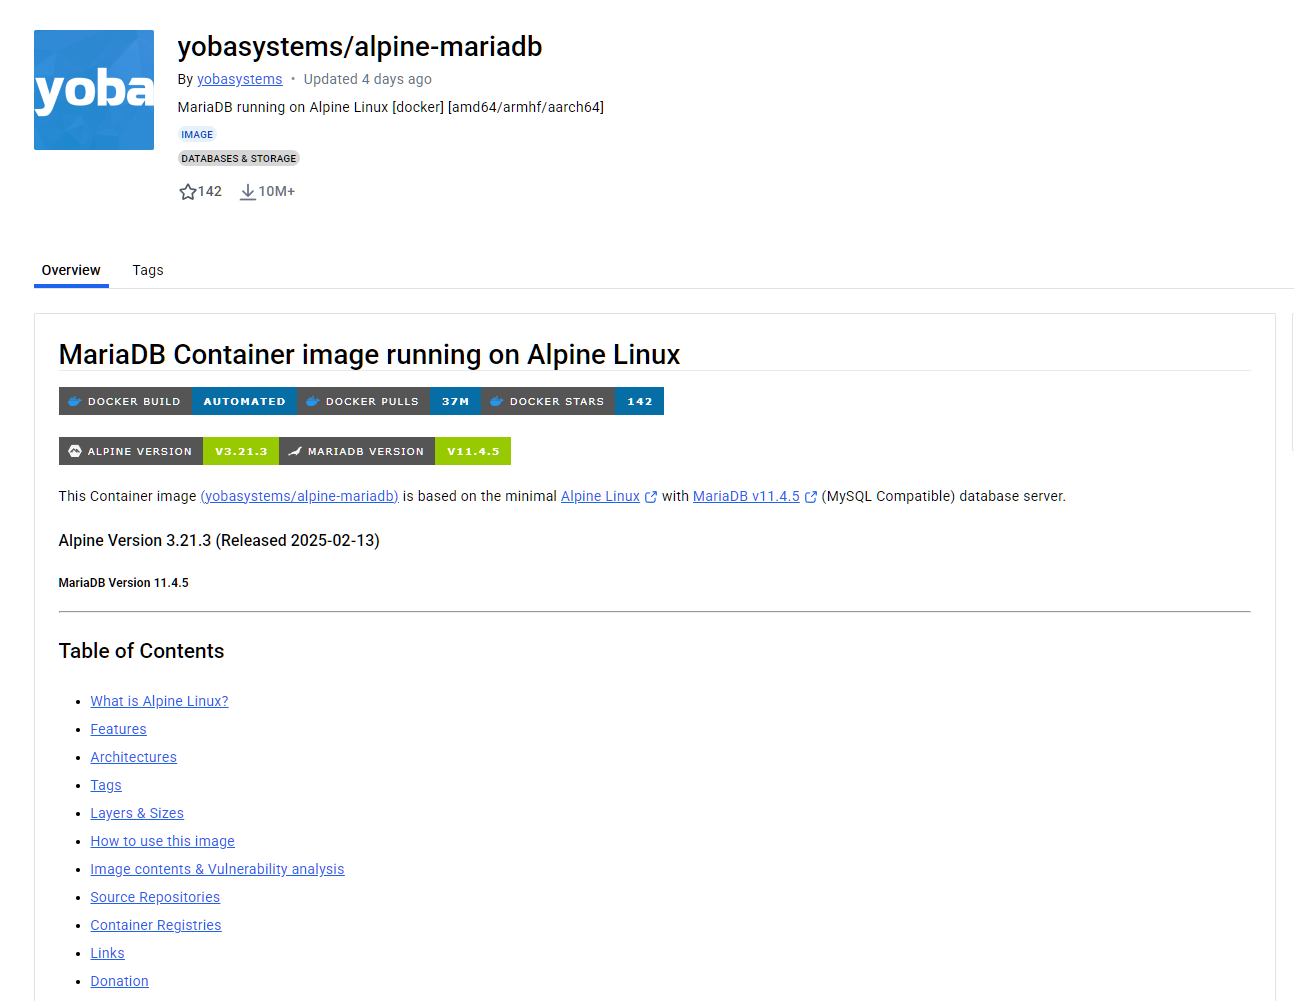This screenshot has width=1294, height=1001.
Task: Click the Alpine Version v3.21.3 badge
Action: (169, 451)
